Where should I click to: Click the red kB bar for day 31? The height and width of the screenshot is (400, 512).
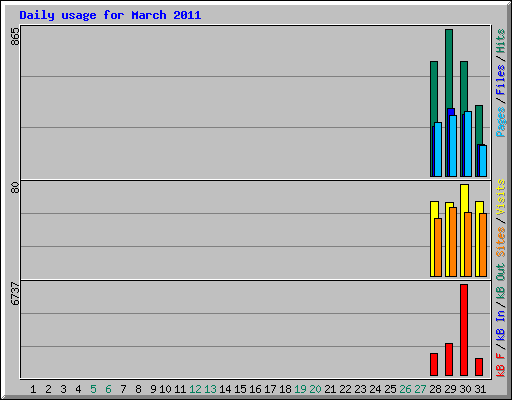coord(479,367)
